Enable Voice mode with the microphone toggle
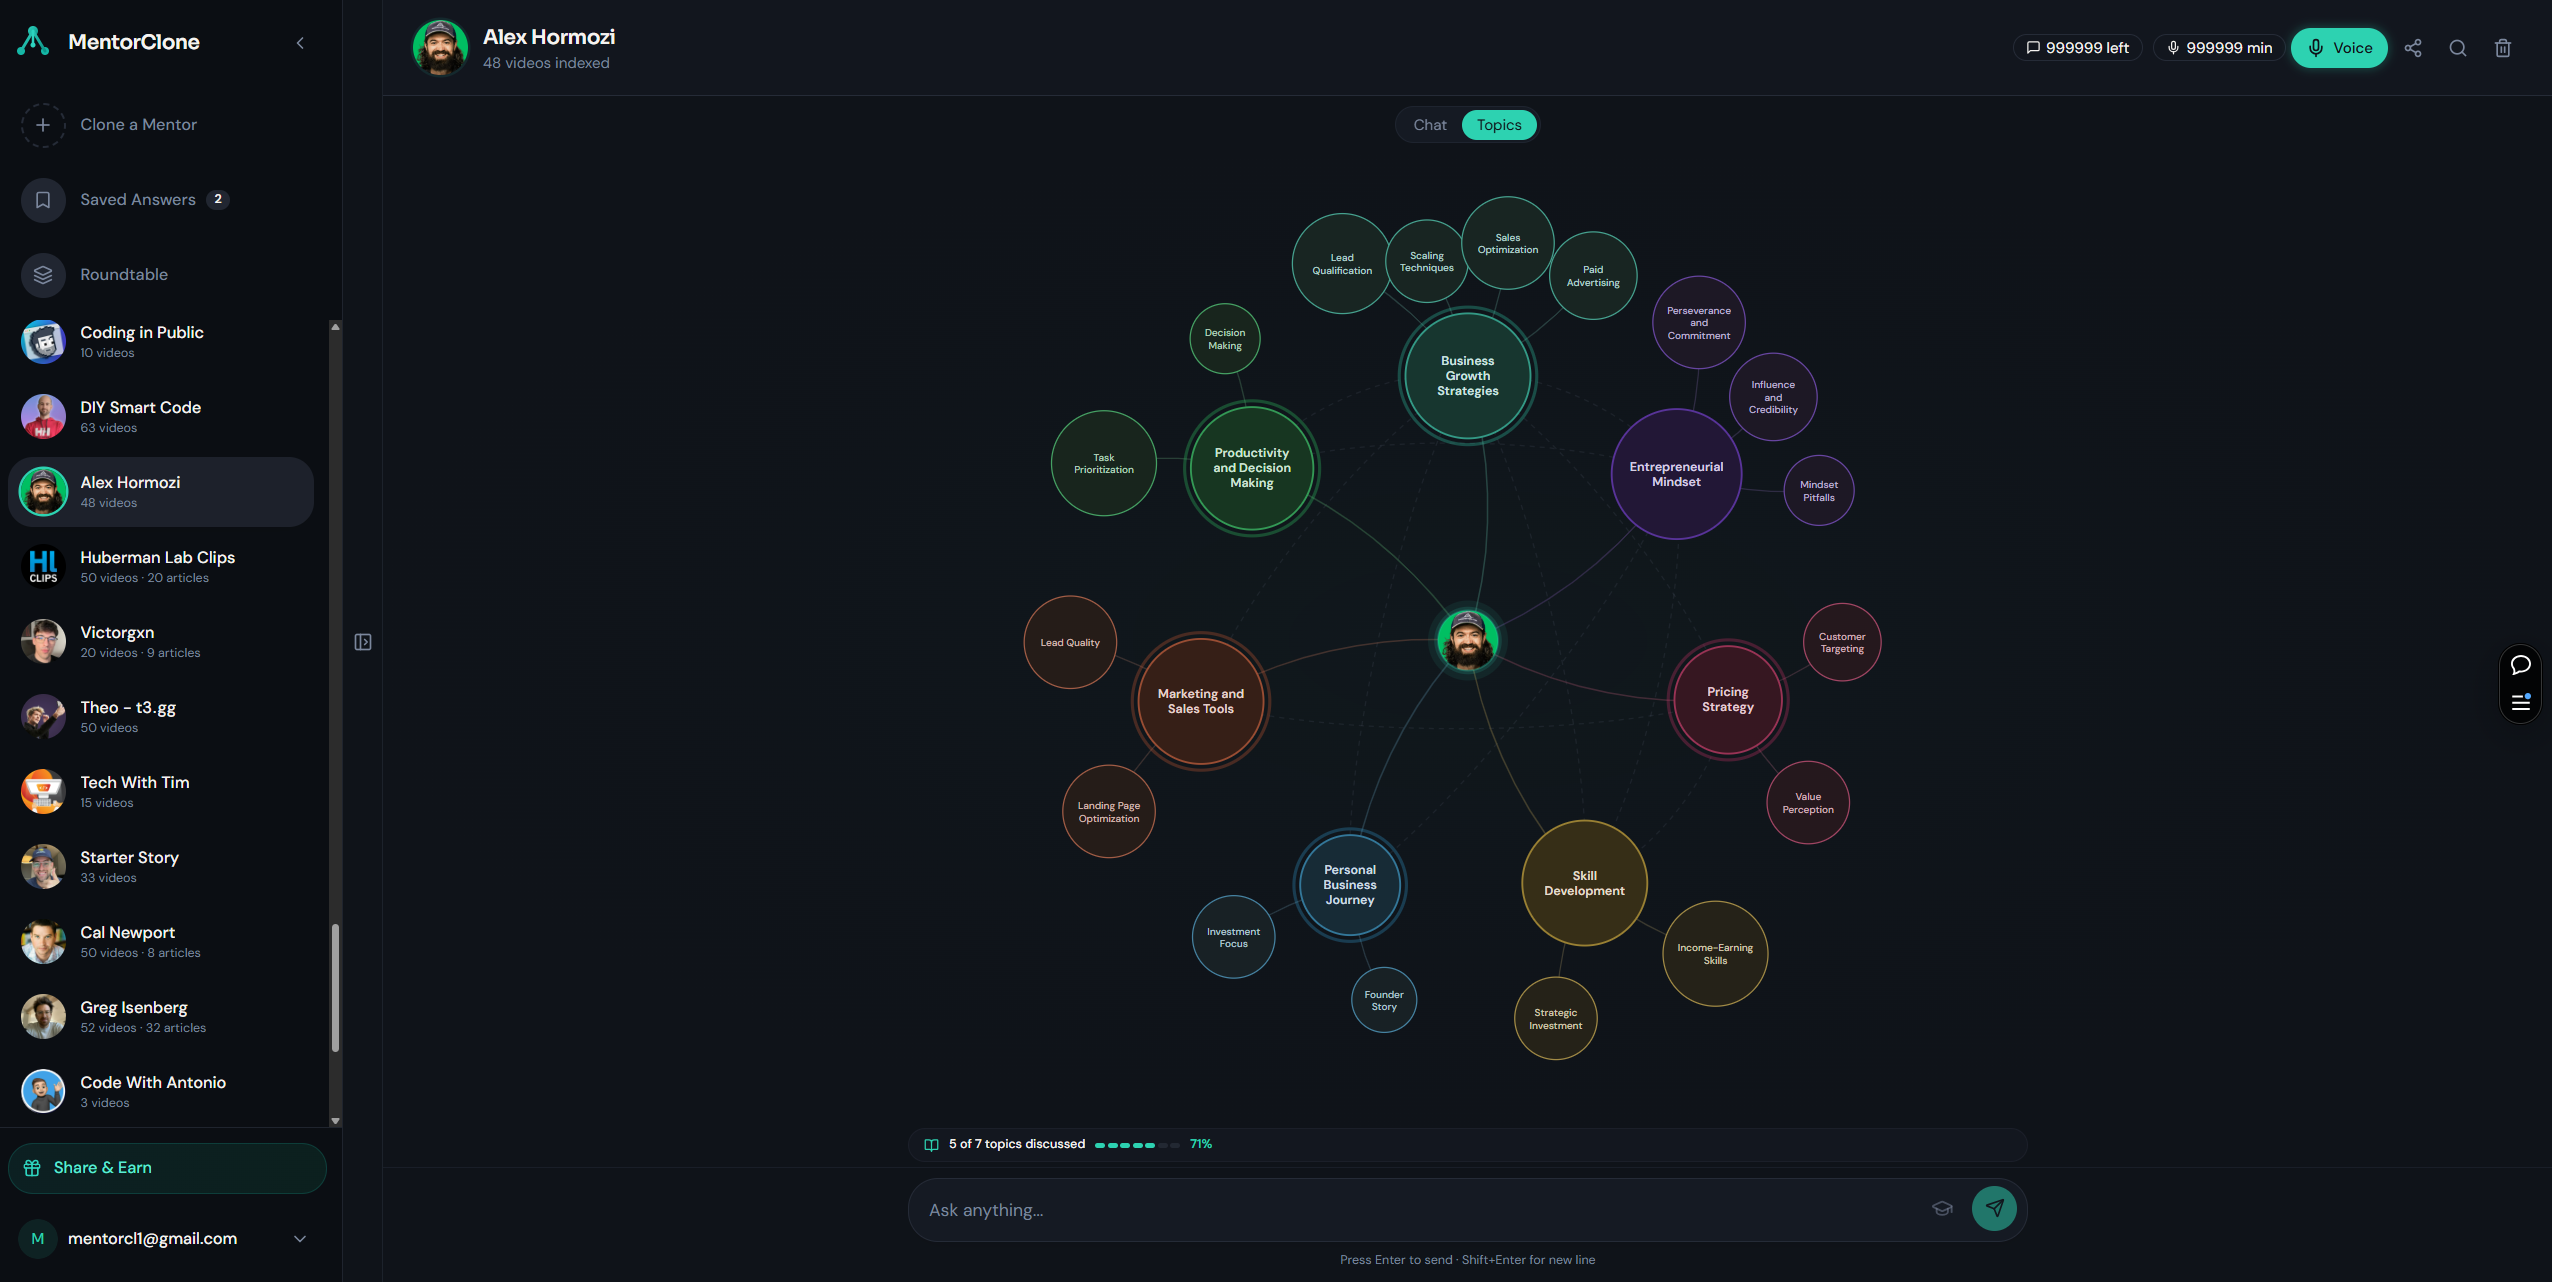 [x=2338, y=48]
